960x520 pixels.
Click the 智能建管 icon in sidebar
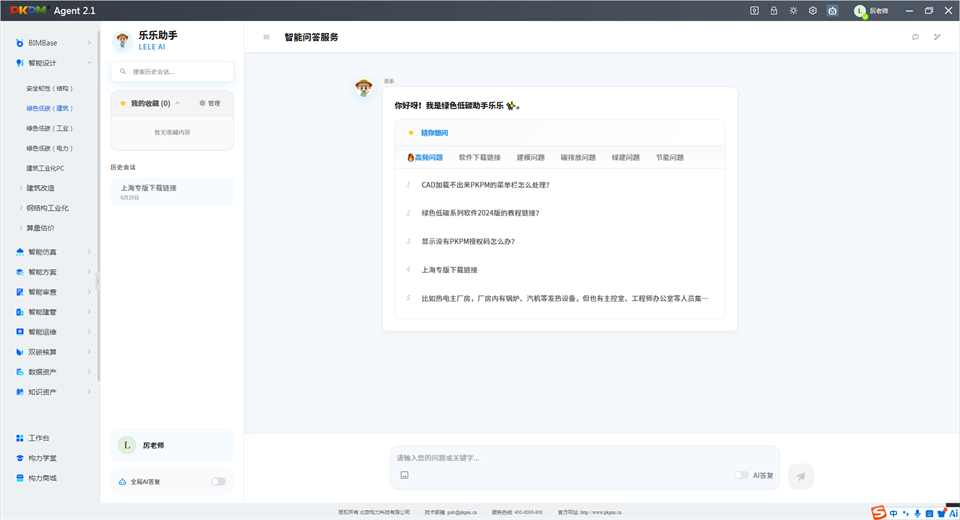20,312
